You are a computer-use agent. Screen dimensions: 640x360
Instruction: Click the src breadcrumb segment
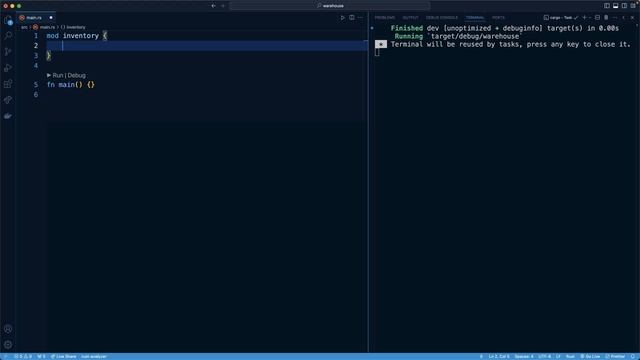(24, 27)
